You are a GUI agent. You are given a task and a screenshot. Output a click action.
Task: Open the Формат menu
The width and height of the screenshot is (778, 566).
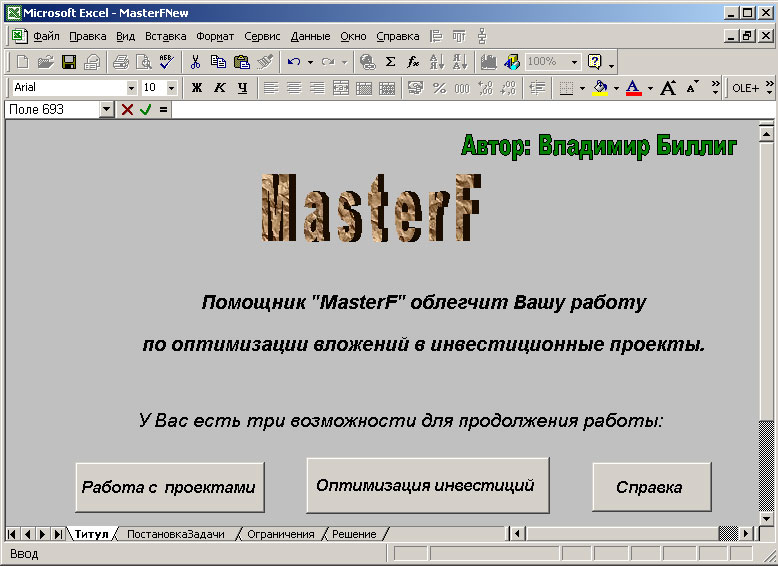pyautogui.click(x=215, y=36)
